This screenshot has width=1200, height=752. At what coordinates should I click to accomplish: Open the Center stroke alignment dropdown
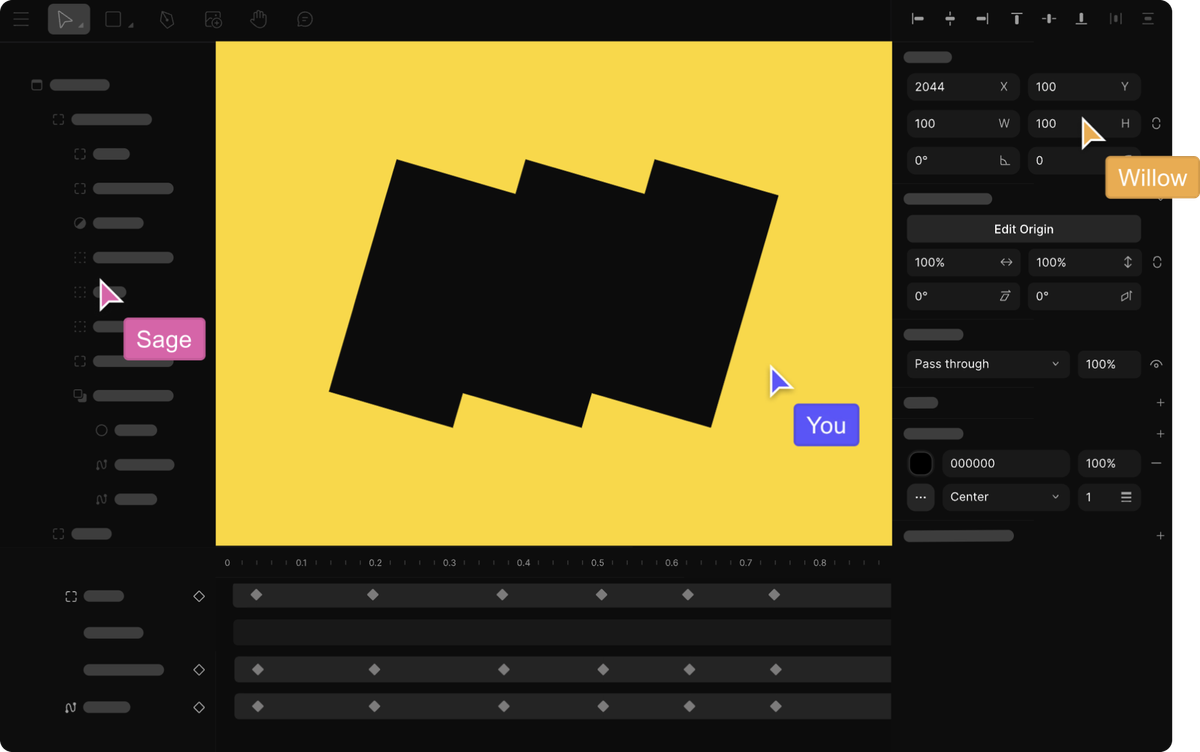1004,497
